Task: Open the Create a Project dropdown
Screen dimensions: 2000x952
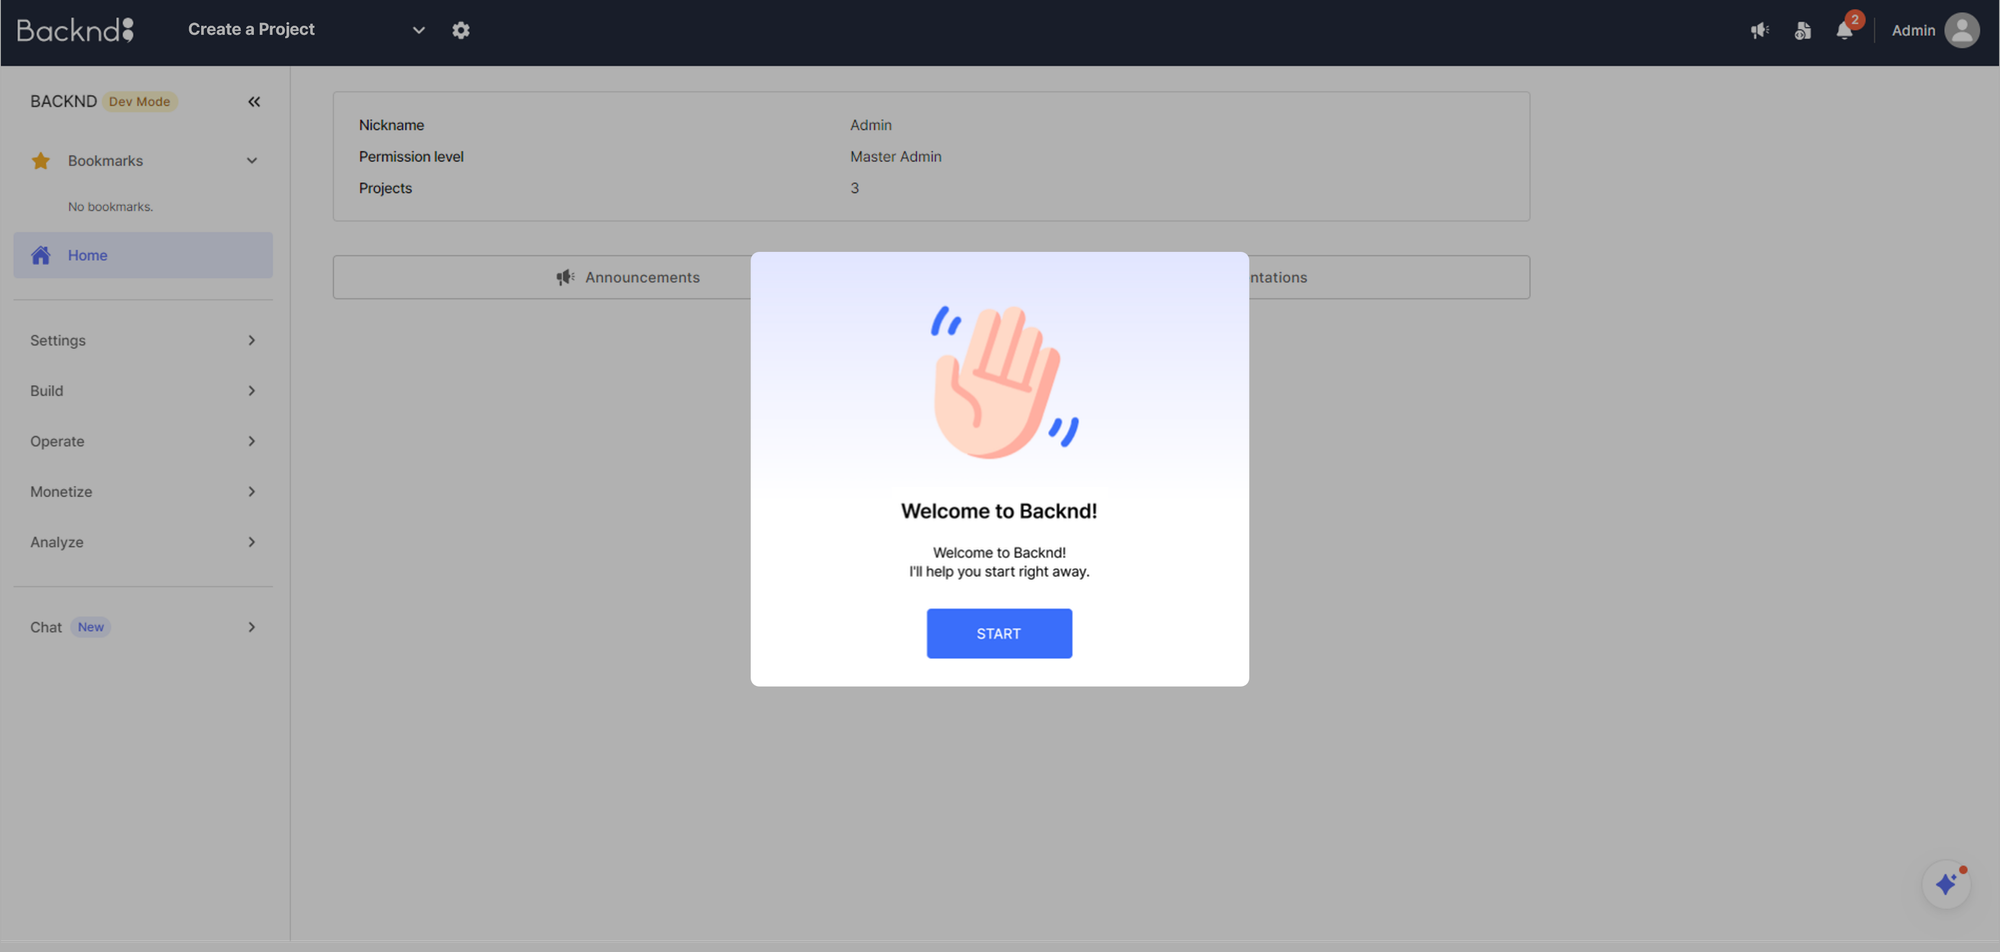Action: [305, 30]
